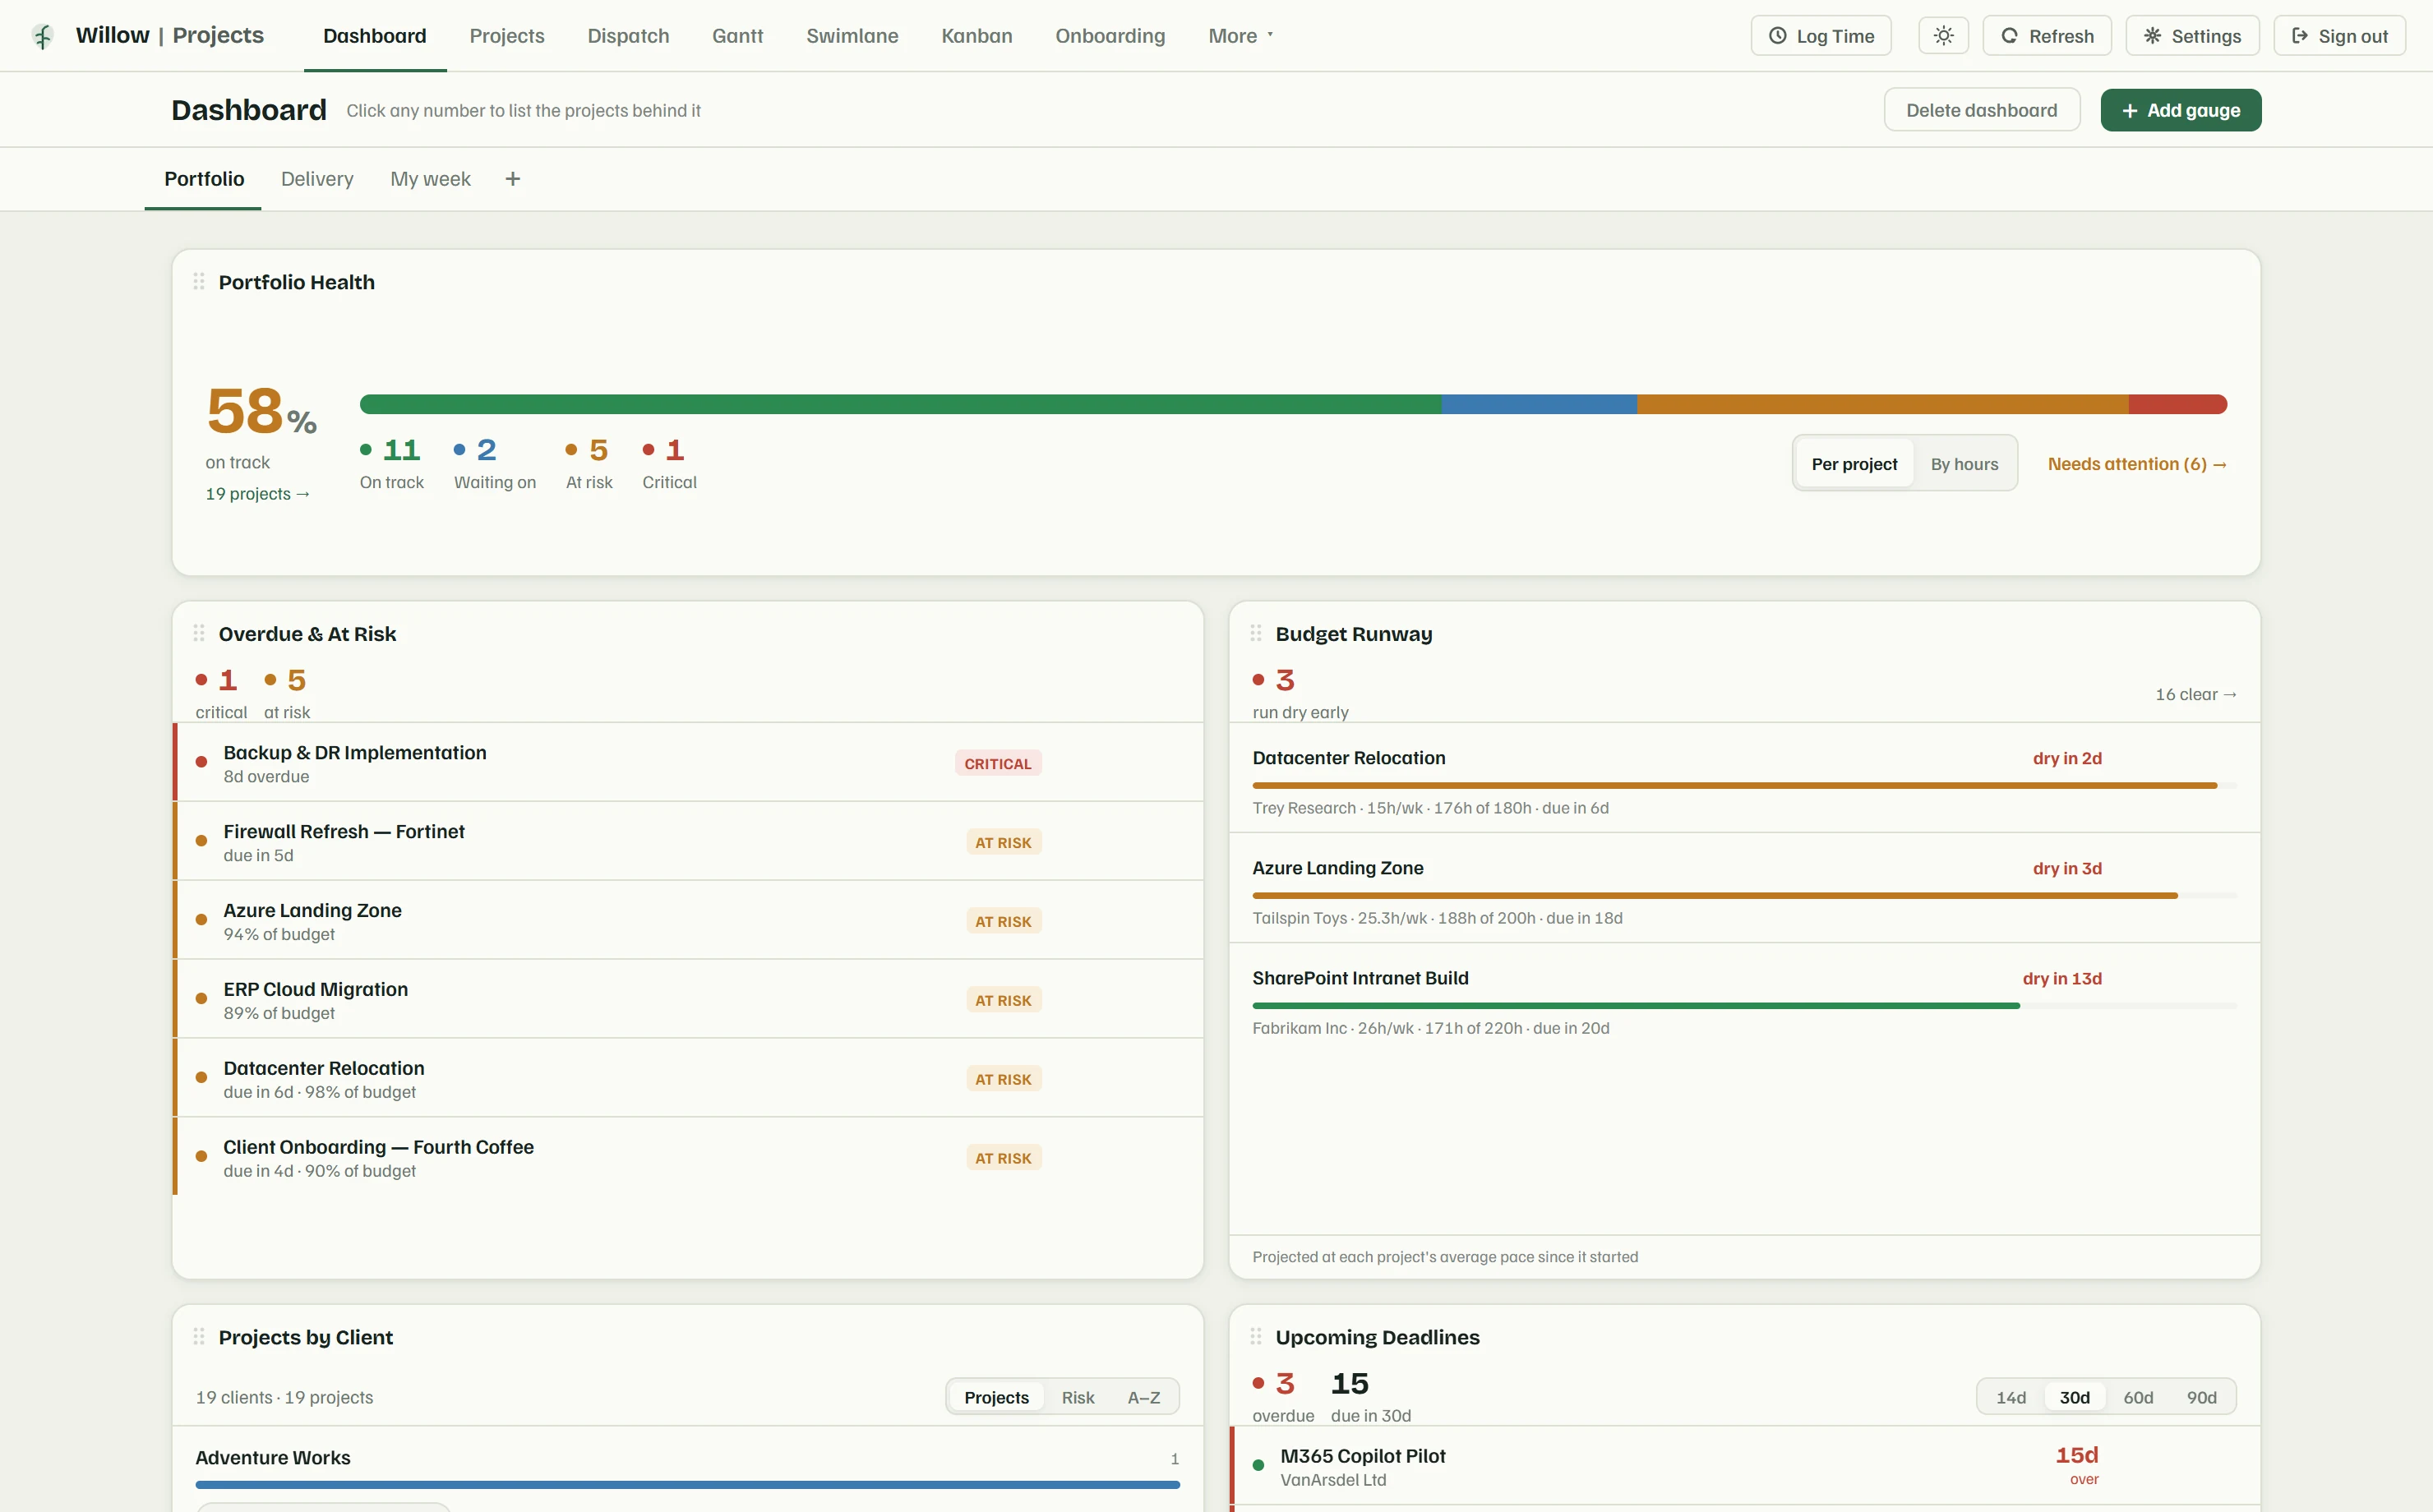This screenshot has width=2433, height=1512.
Task: Open Backup & DR Implementation row
Action: (688, 763)
